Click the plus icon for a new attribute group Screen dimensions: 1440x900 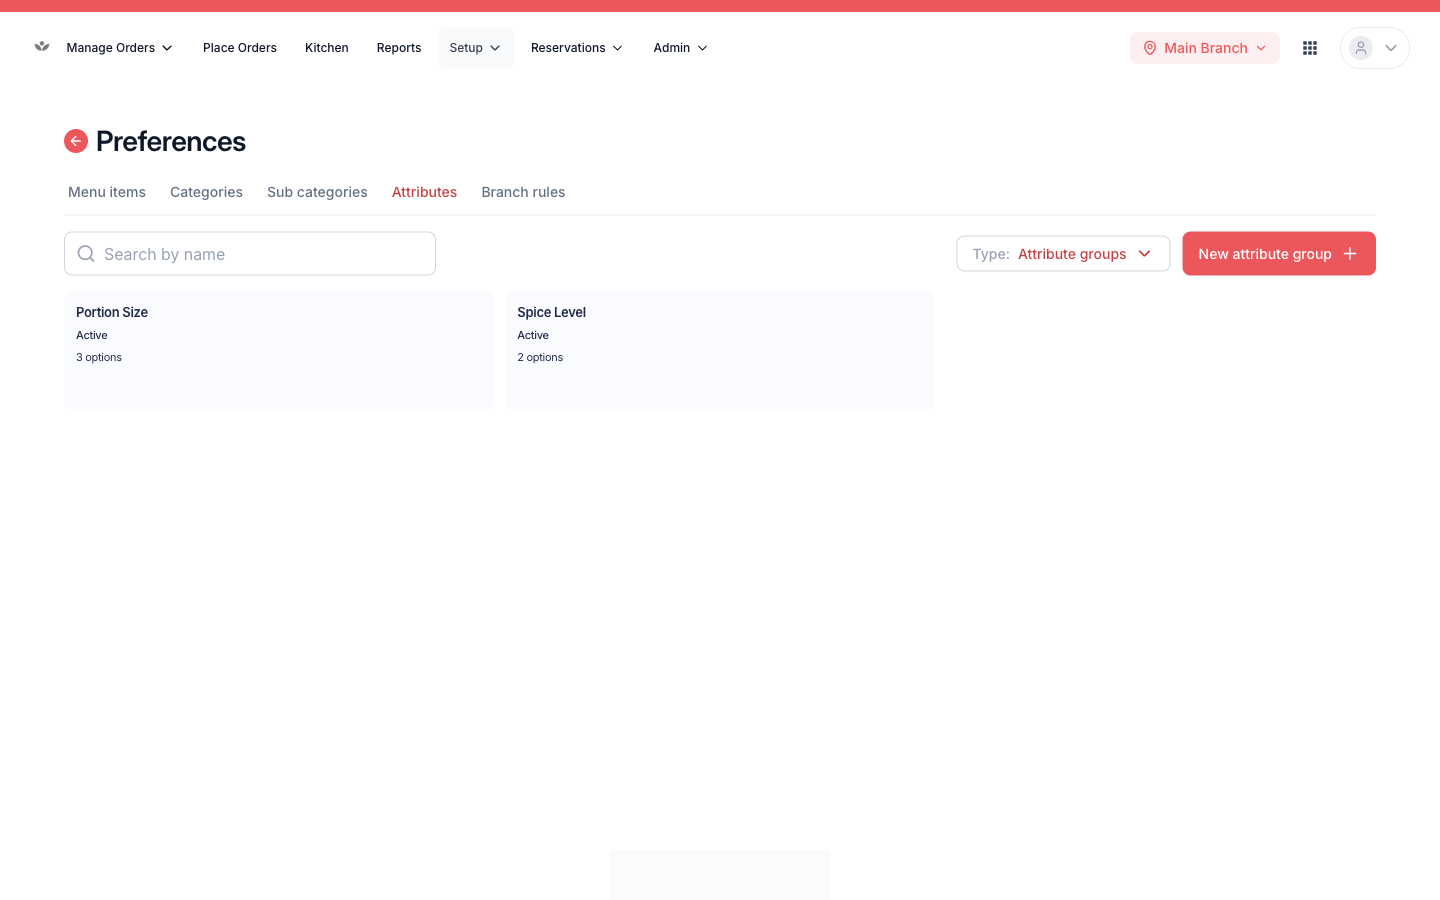tap(1350, 254)
